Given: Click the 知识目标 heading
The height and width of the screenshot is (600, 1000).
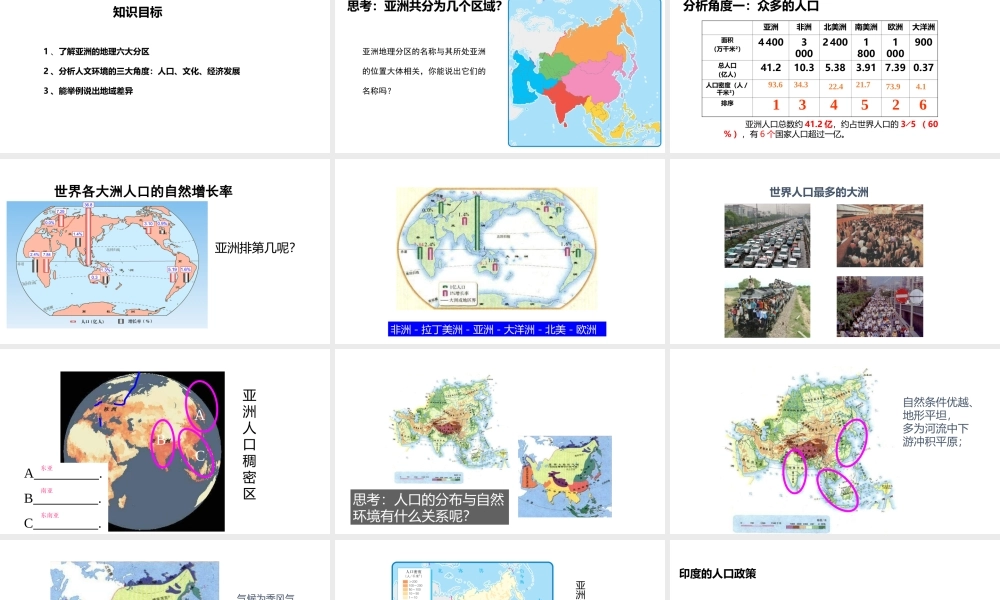Looking at the screenshot, I should [x=138, y=12].
